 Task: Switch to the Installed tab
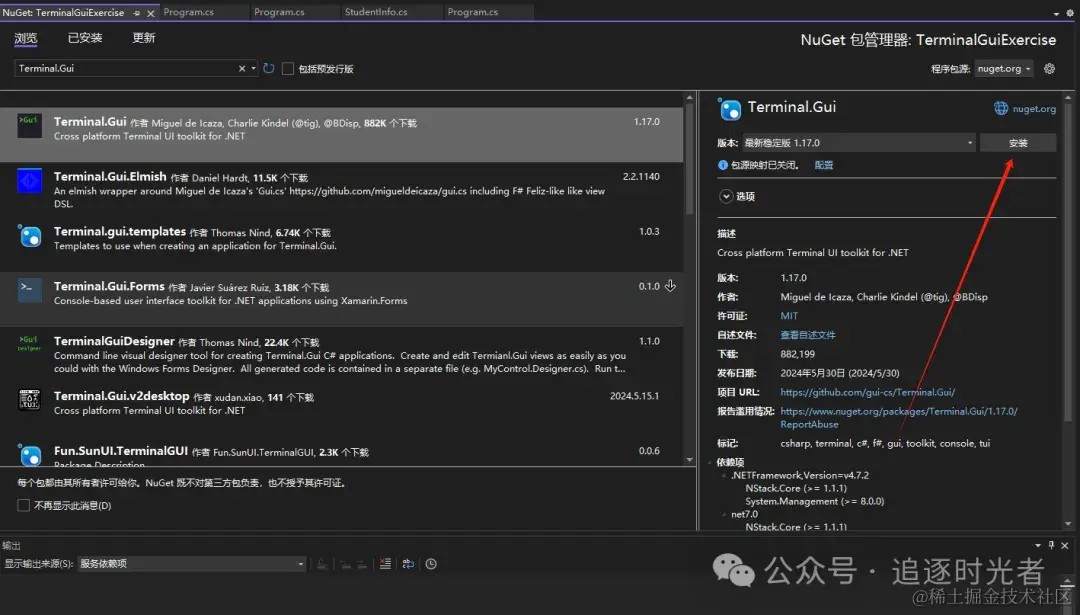click(85, 38)
